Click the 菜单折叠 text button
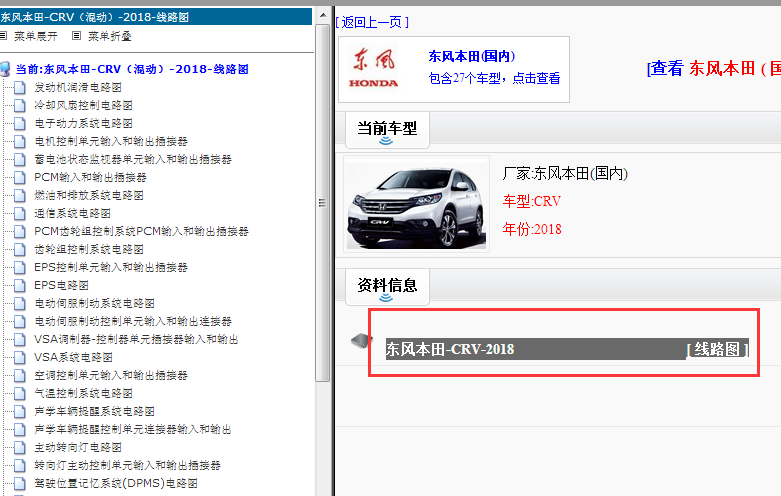 point(110,36)
